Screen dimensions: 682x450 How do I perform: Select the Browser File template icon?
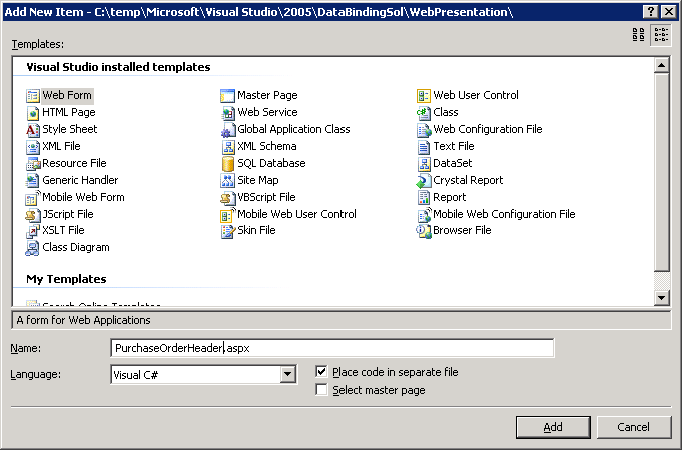[x=424, y=231]
